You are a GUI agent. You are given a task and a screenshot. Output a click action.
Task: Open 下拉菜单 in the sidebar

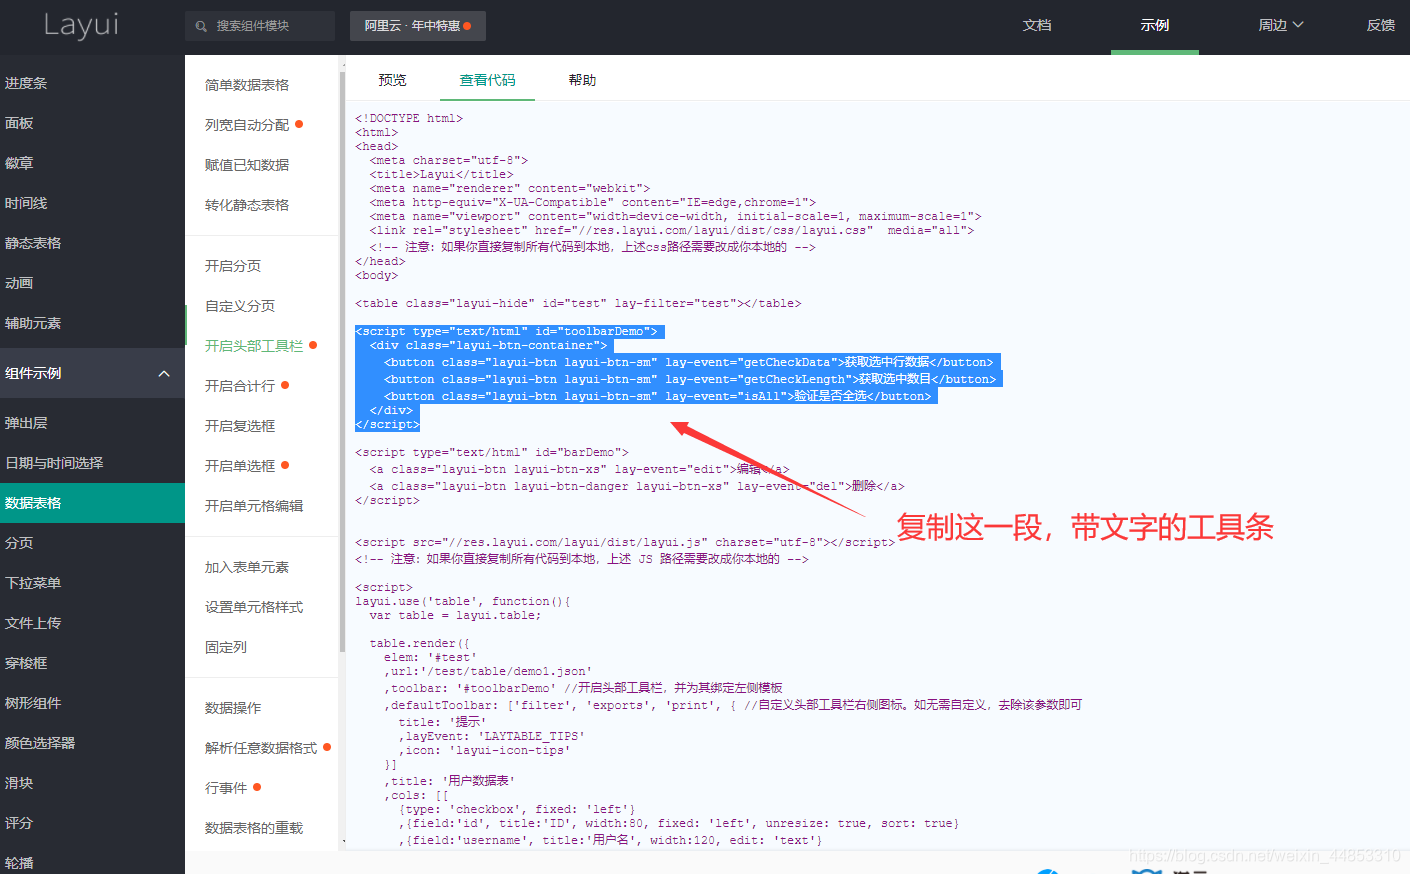coord(92,583)
